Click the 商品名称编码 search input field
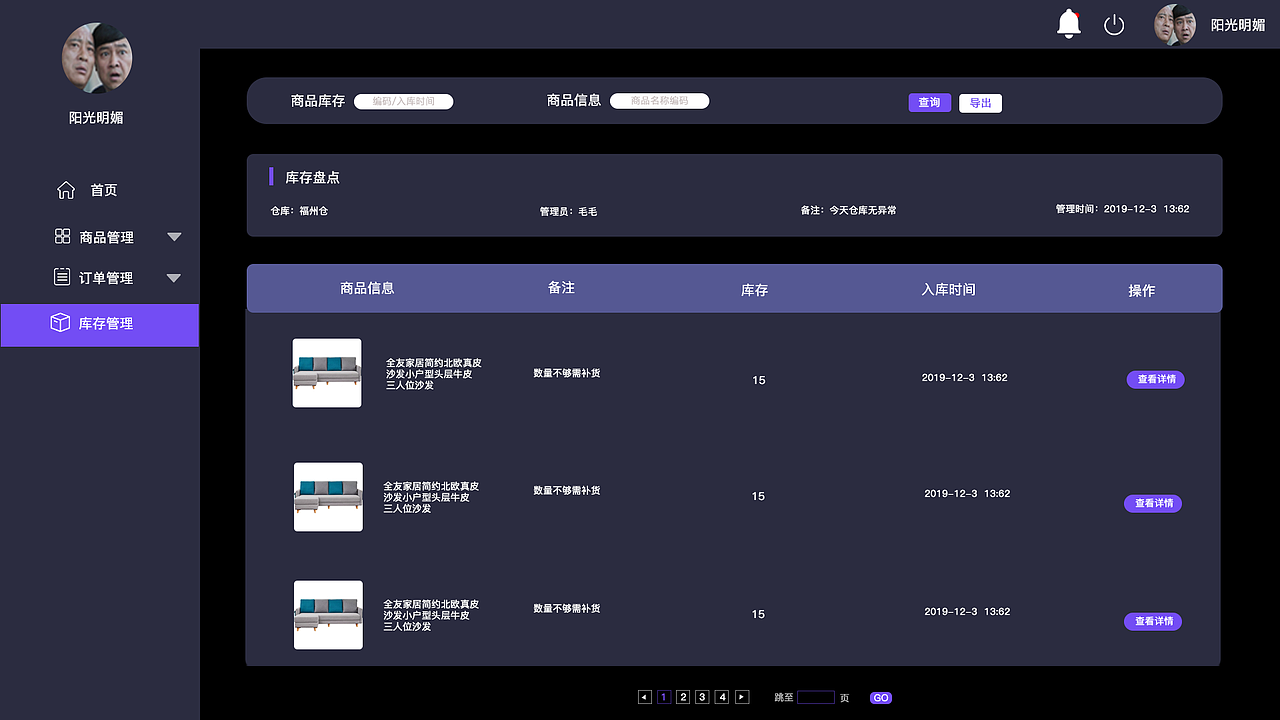The image size is (1280, 720). (x=659, y=100)
